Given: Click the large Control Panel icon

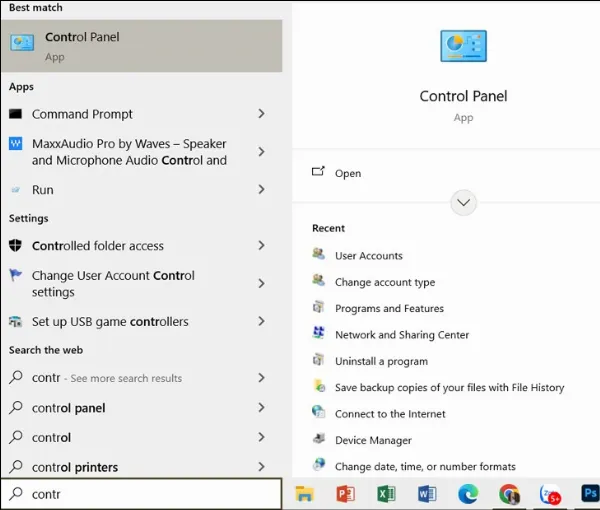Looking at the screenshot, I should (463, 49).
